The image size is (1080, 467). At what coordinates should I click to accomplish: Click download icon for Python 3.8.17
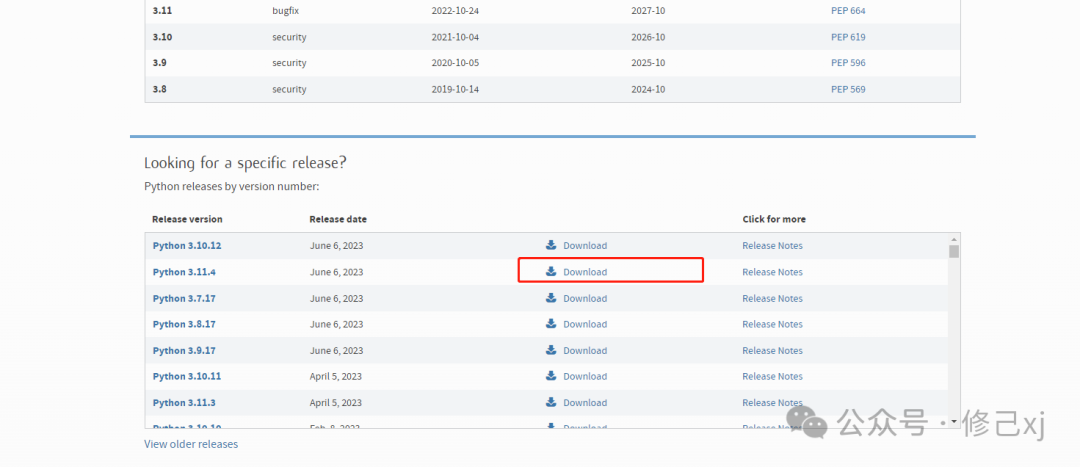[550, 323]
